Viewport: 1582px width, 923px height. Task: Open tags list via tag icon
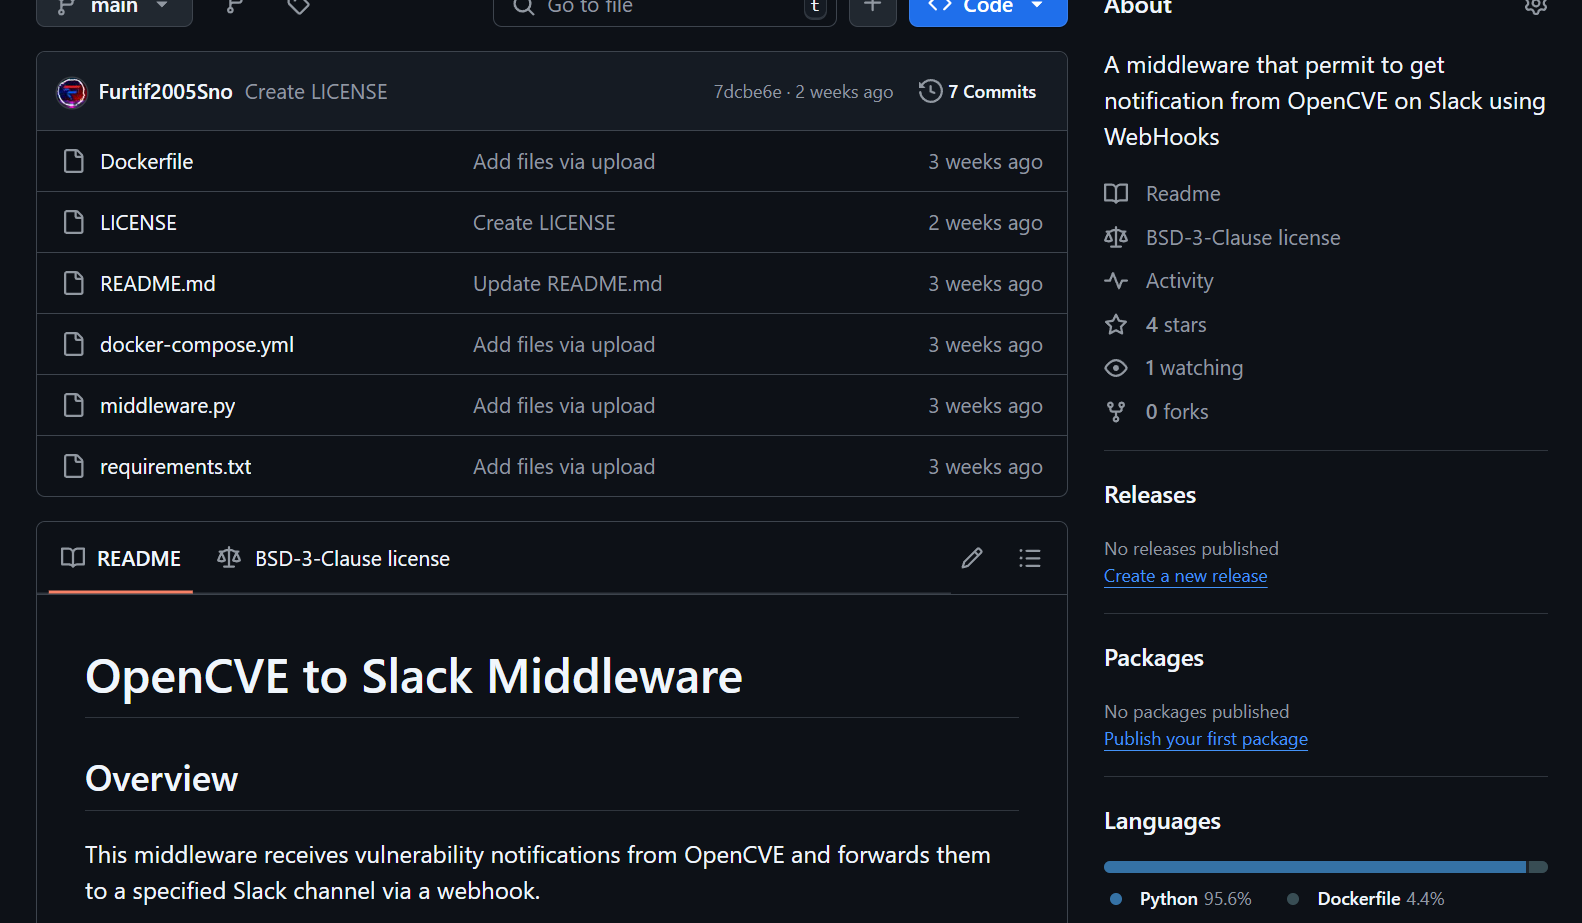coord(298,7)
